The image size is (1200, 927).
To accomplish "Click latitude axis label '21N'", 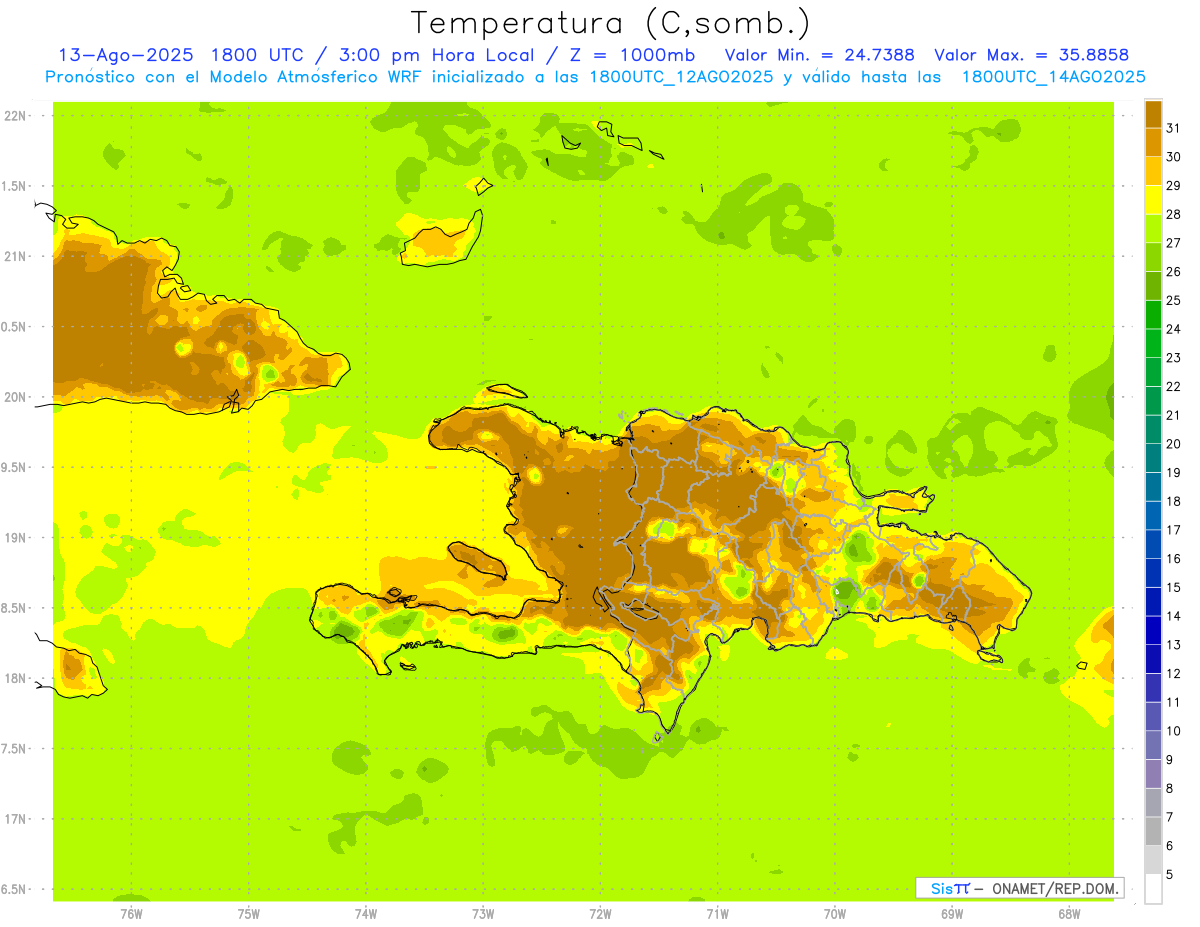I will click(15, 256).
